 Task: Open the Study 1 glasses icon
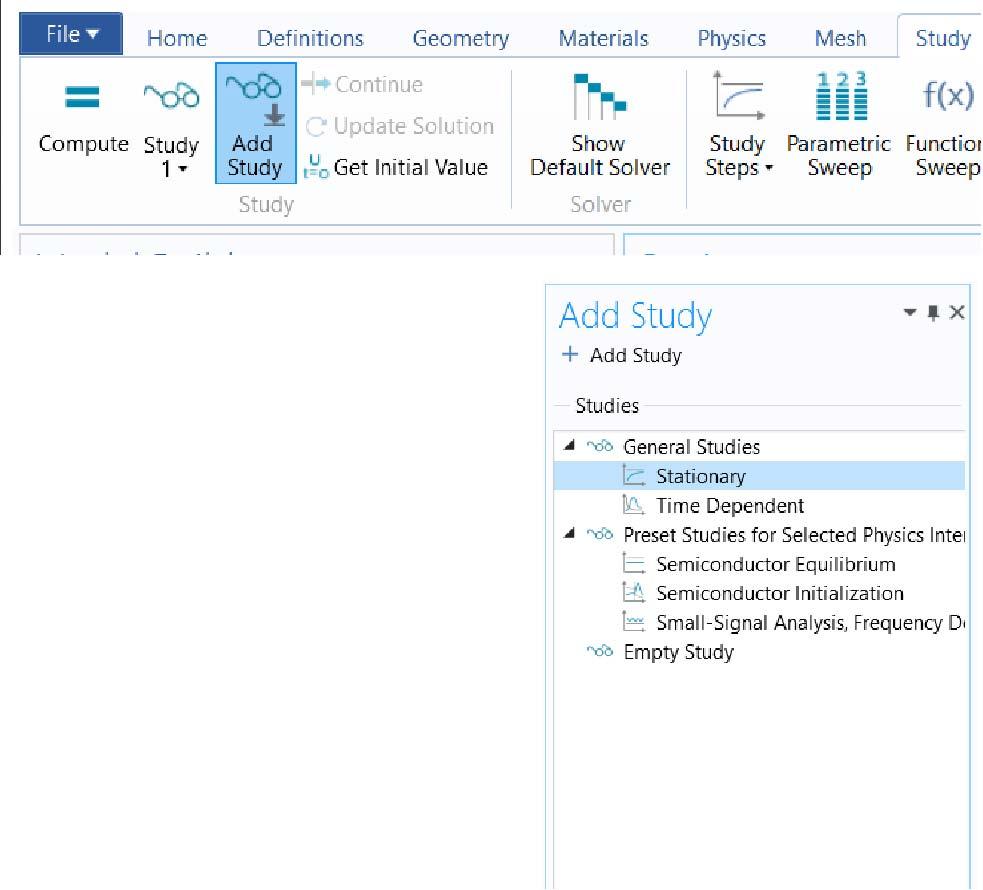tap(171, 95)
